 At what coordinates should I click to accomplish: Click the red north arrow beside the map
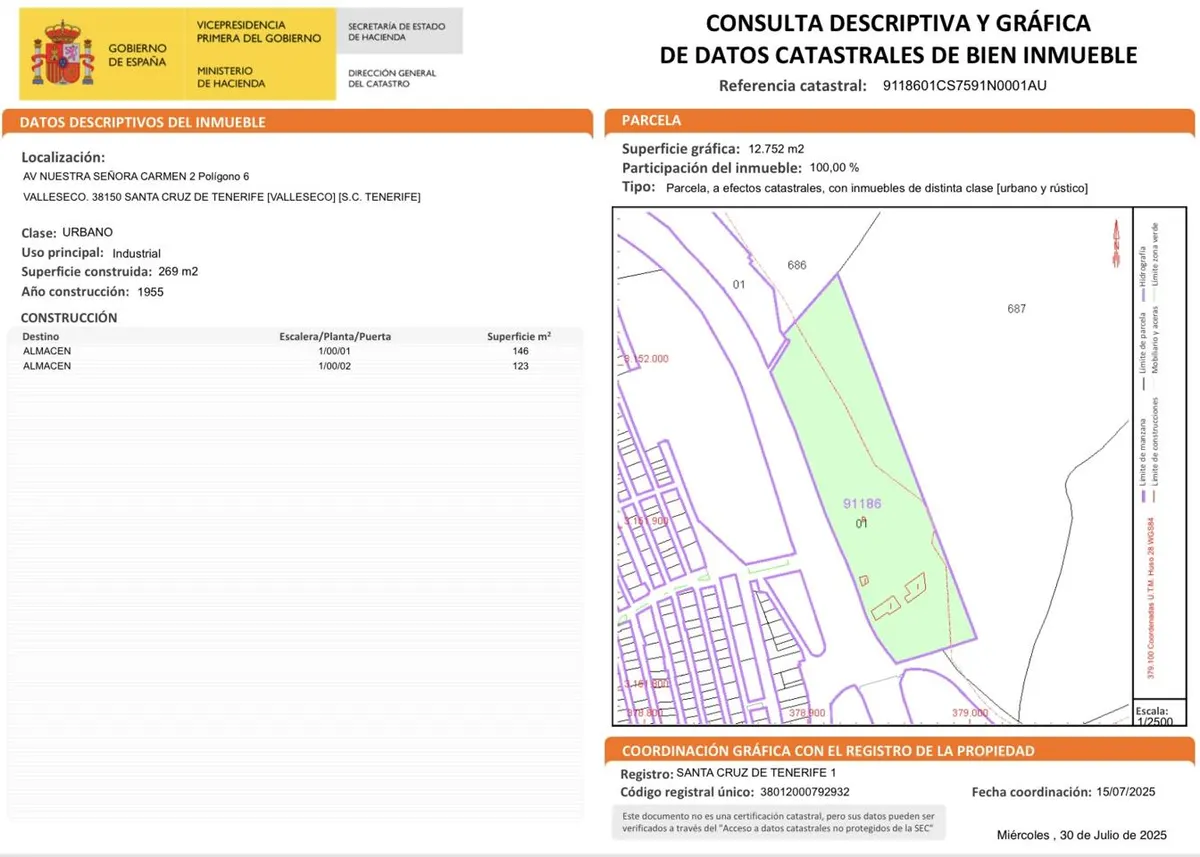tap(1113, 246)
